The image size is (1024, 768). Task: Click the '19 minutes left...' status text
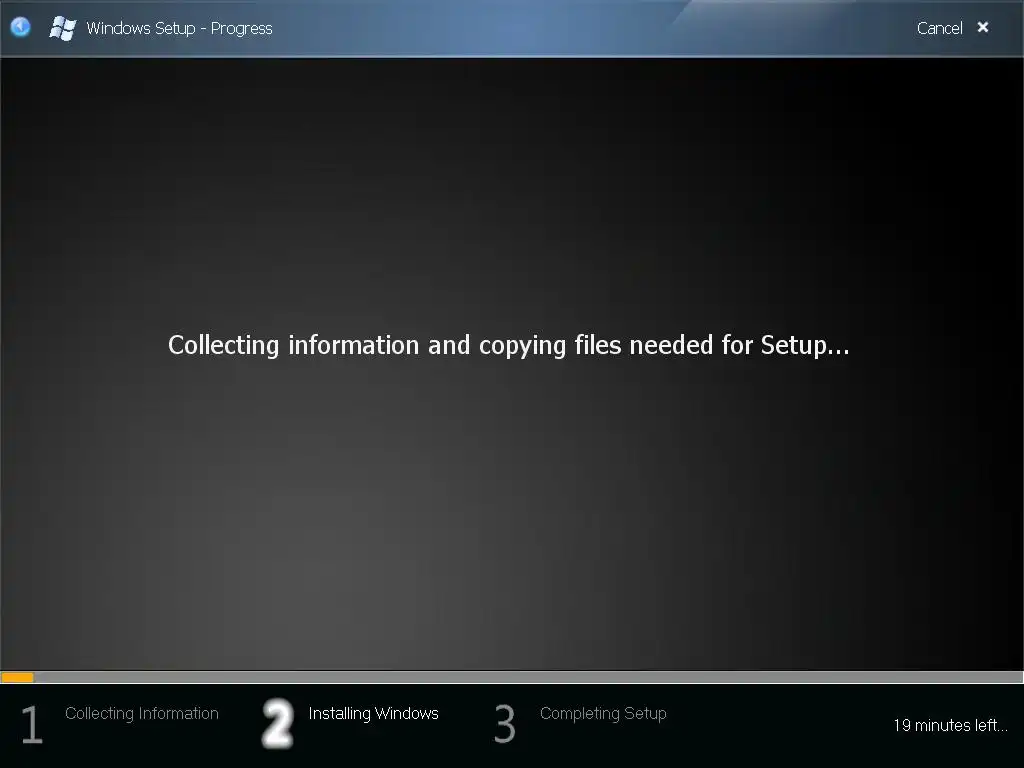[950, 725]
